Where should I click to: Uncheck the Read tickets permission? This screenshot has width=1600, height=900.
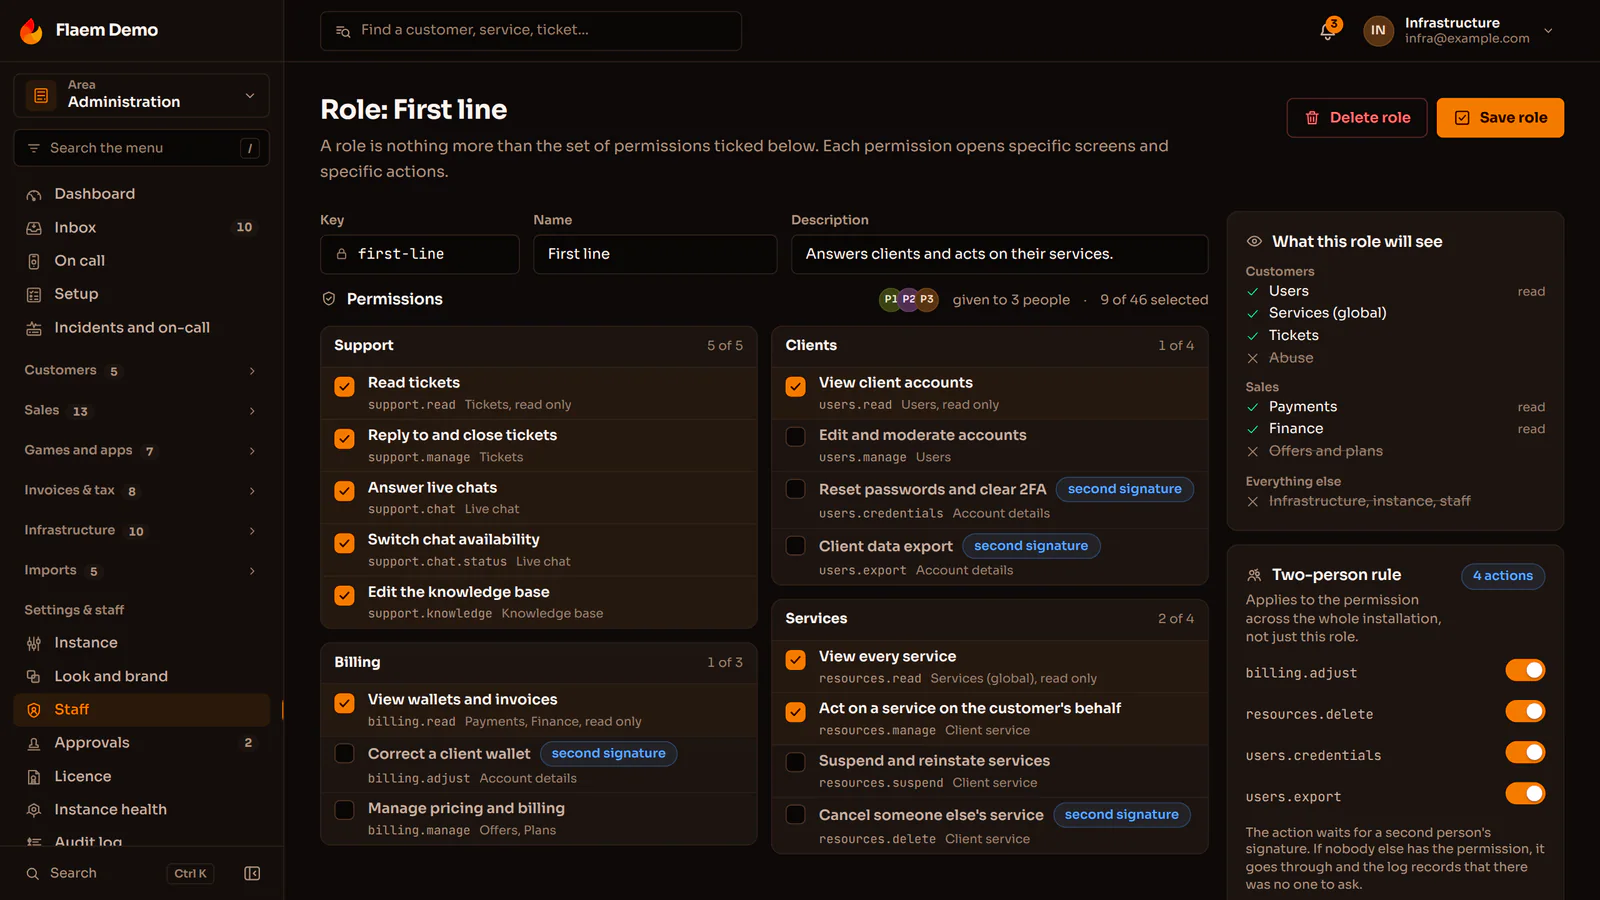pos(344,387)
